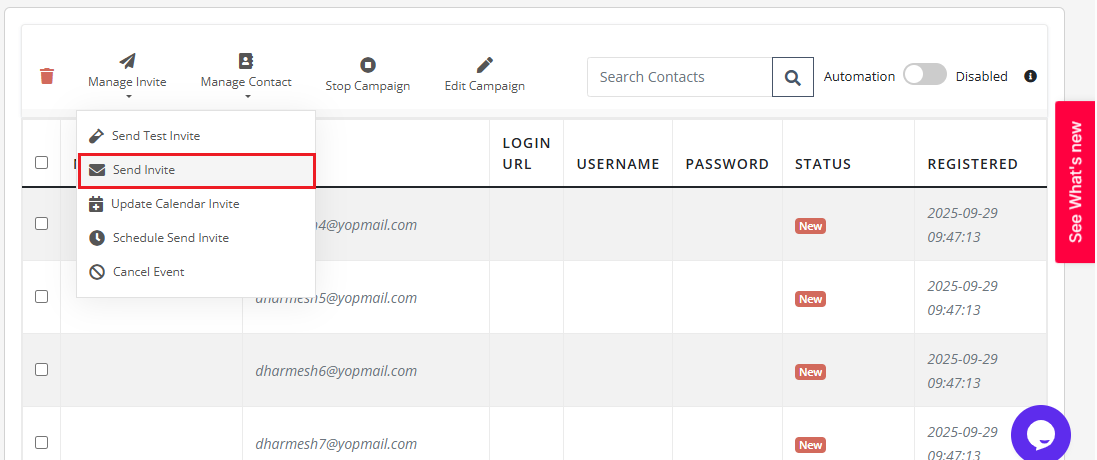This screenshot has height=460, width=1097.
Task: Check the box for dharmesh6@yopmail.com row
Action: tap(42, 369)
